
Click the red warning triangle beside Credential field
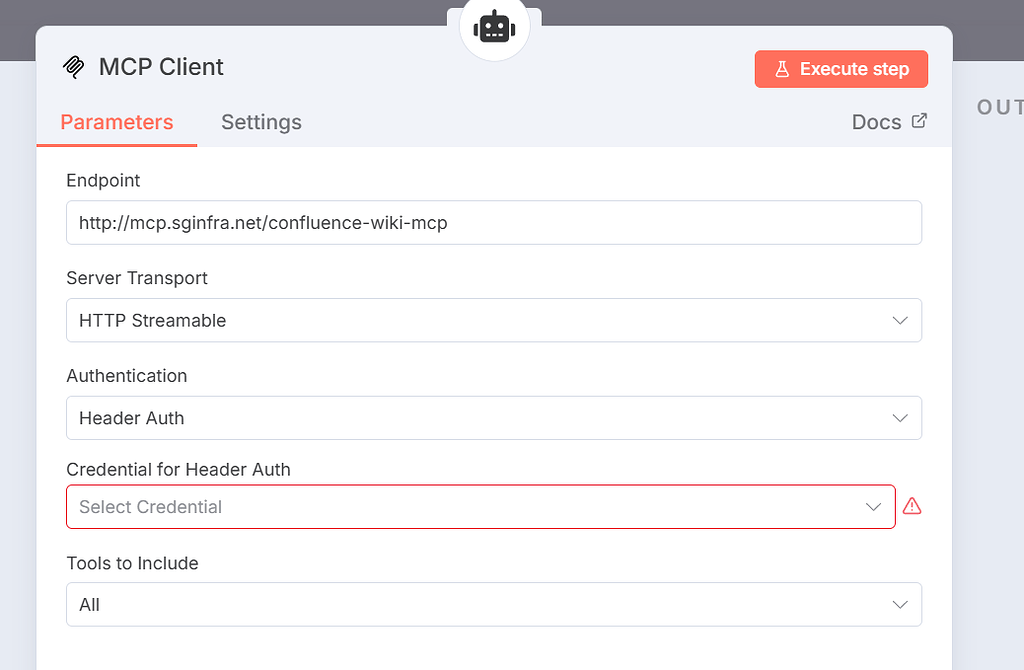(x=912, y=506)
